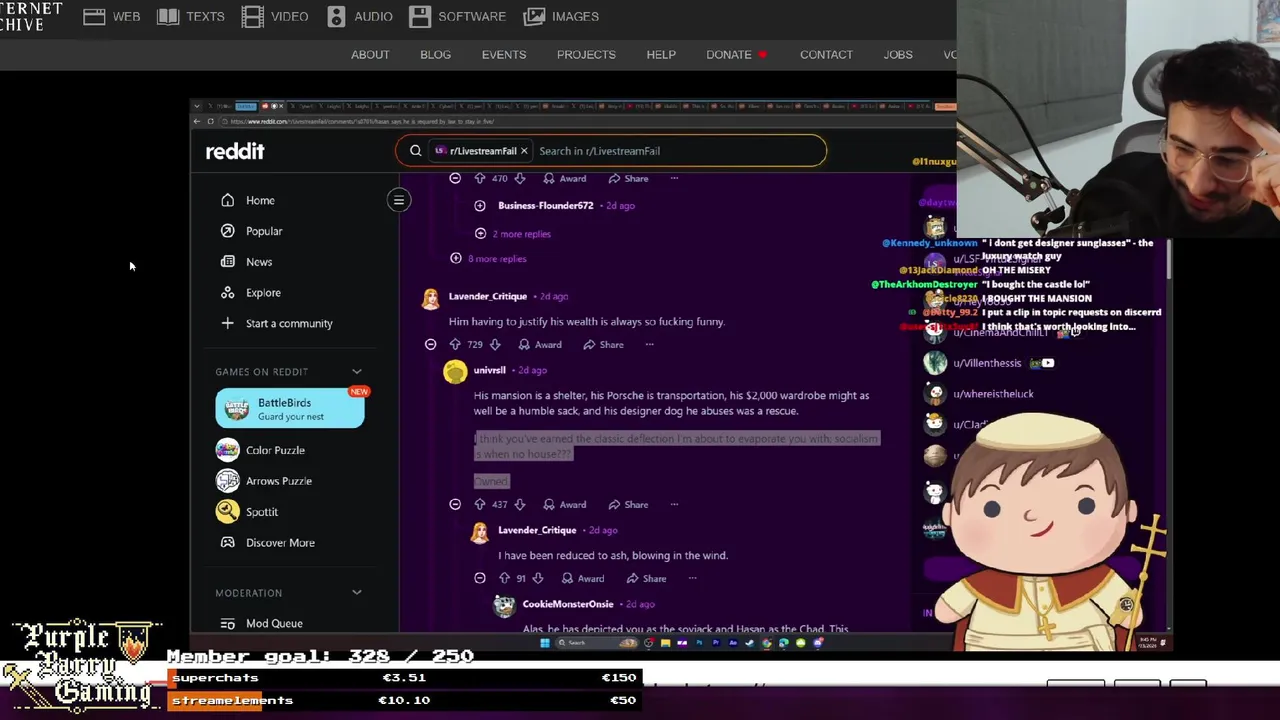The height and width of the screenshot is (720, 1280).
Task: Upvote the comment with 437 points
Action: click(x=480, y=504)
